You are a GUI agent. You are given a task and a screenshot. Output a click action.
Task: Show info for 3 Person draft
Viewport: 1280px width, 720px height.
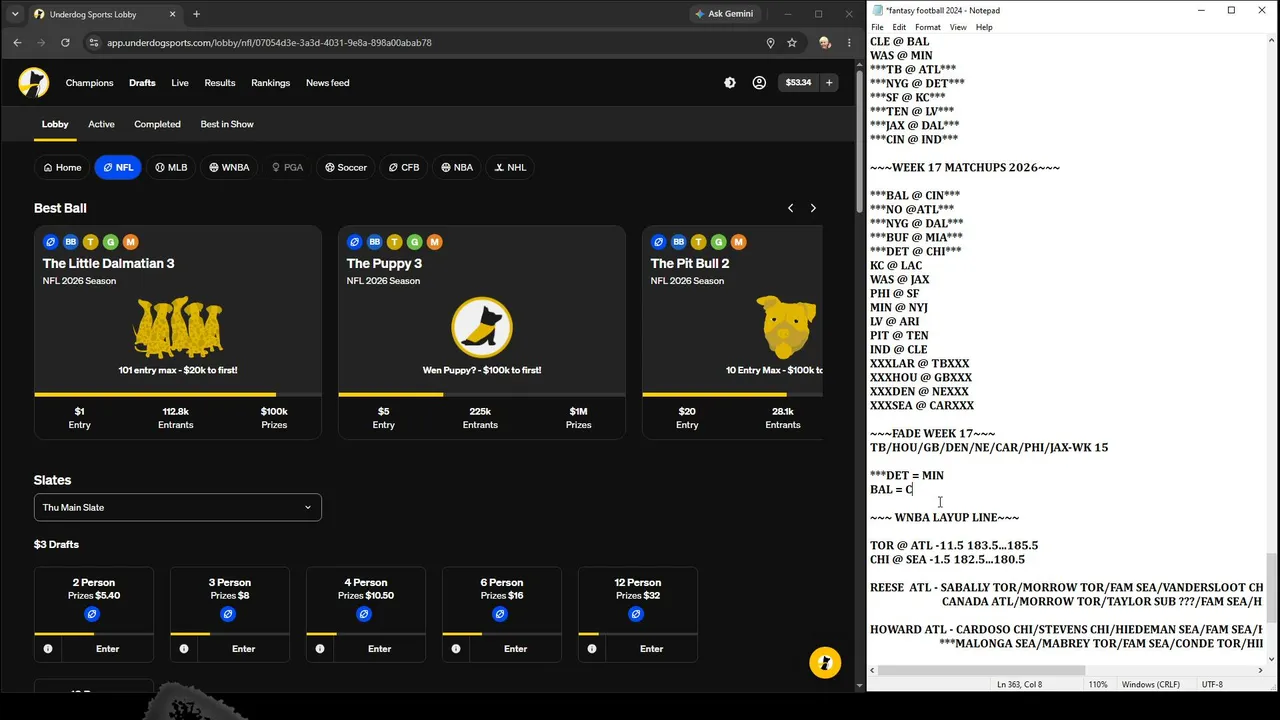184,649
